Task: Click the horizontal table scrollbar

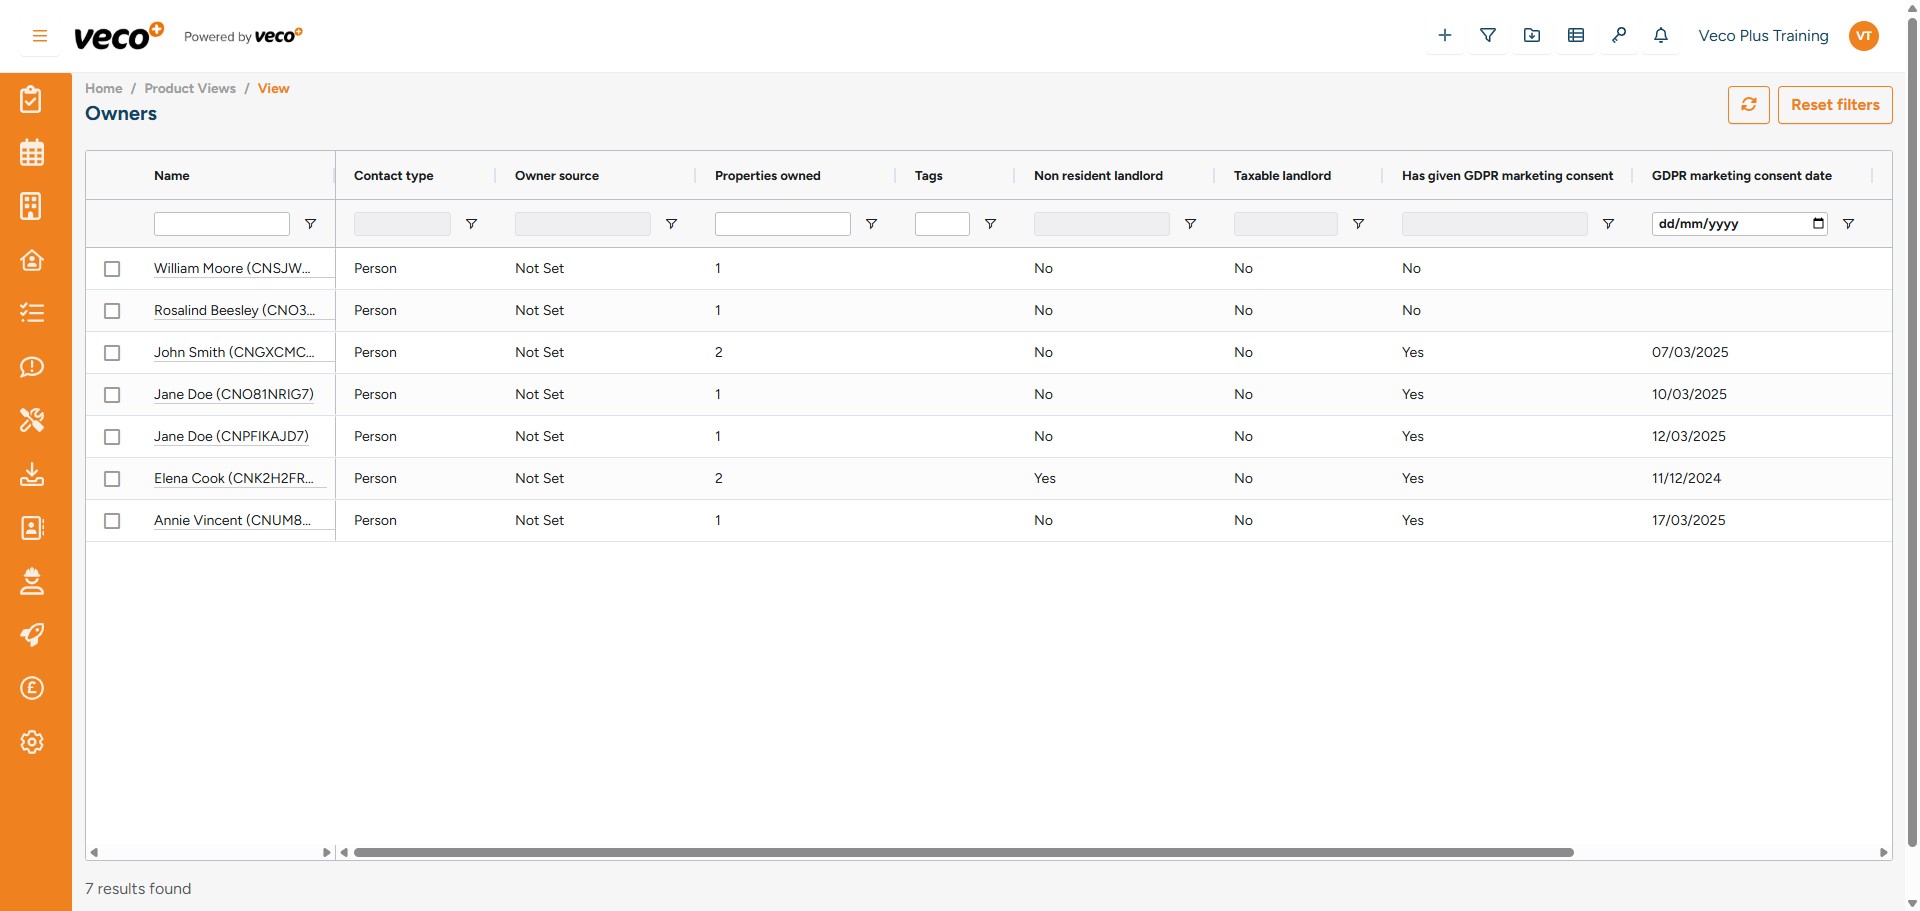Action: 963,853
